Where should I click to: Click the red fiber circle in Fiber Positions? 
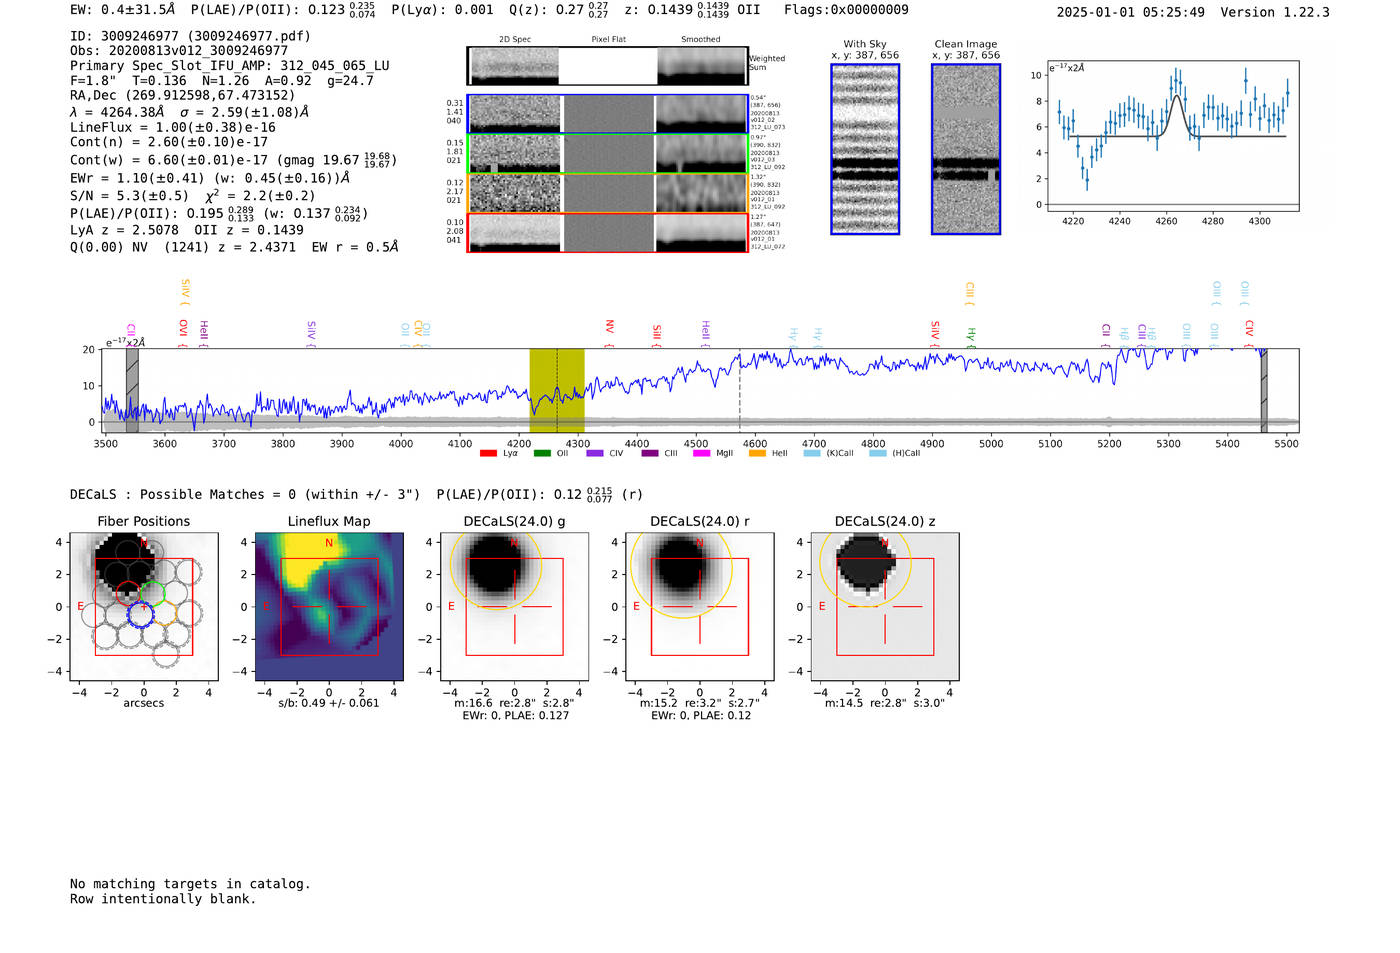coord(128,593)
